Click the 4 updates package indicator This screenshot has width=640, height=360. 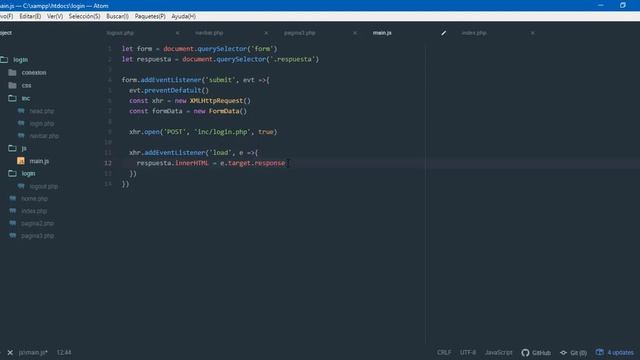click(x=615, y=352)
